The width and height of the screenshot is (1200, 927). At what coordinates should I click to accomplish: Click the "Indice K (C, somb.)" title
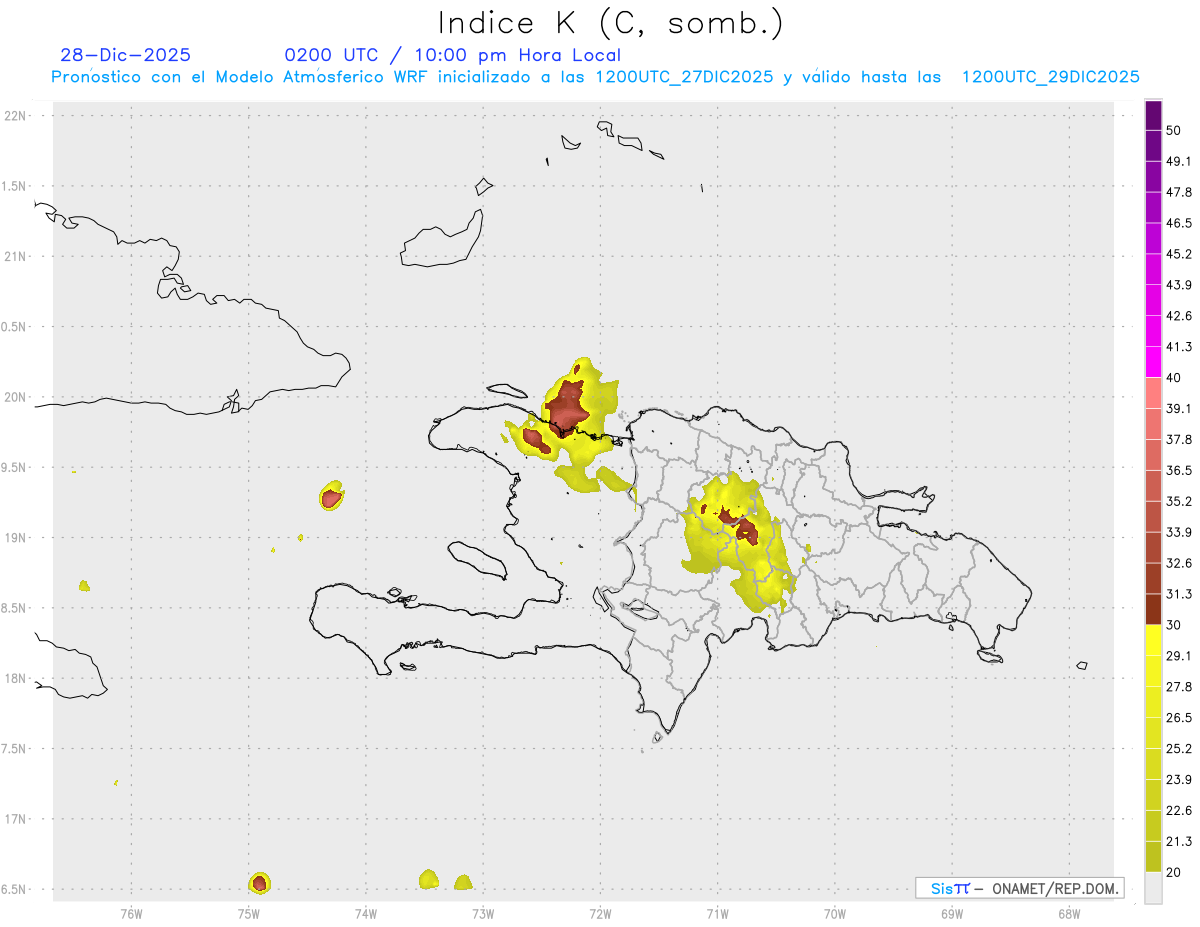pos(610,23)
